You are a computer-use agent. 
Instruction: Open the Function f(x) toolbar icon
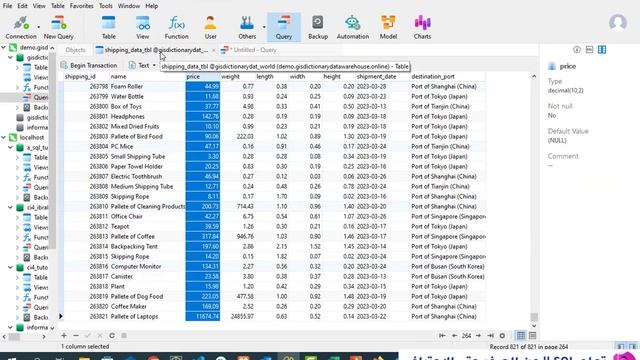pos(176,27)
